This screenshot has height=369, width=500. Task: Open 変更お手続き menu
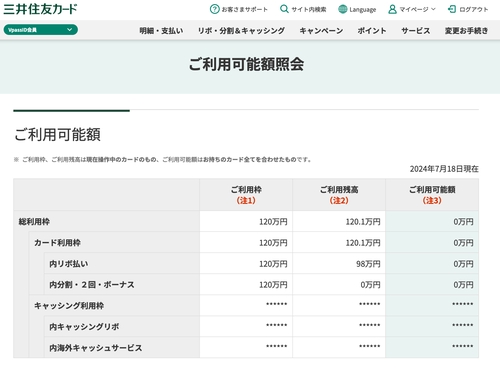pos(466,31)
